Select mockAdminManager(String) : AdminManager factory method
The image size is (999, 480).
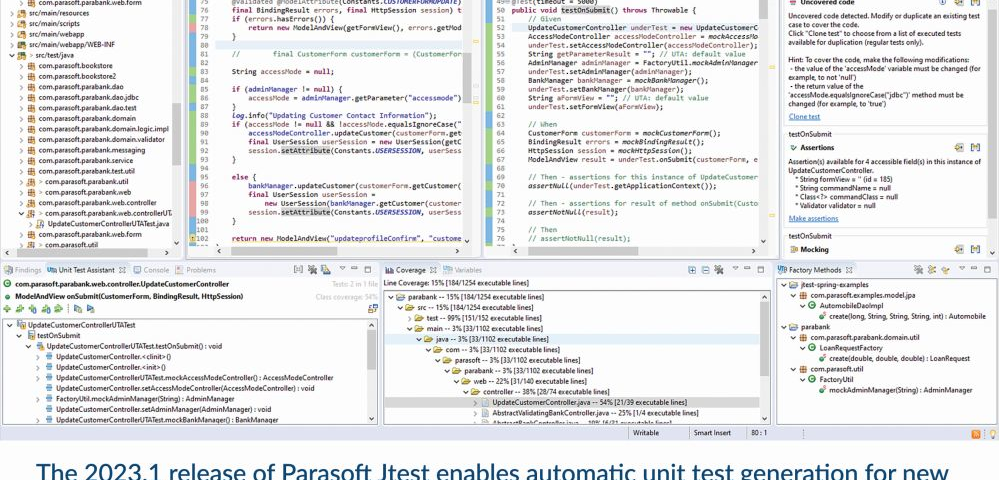click(900, 390)
